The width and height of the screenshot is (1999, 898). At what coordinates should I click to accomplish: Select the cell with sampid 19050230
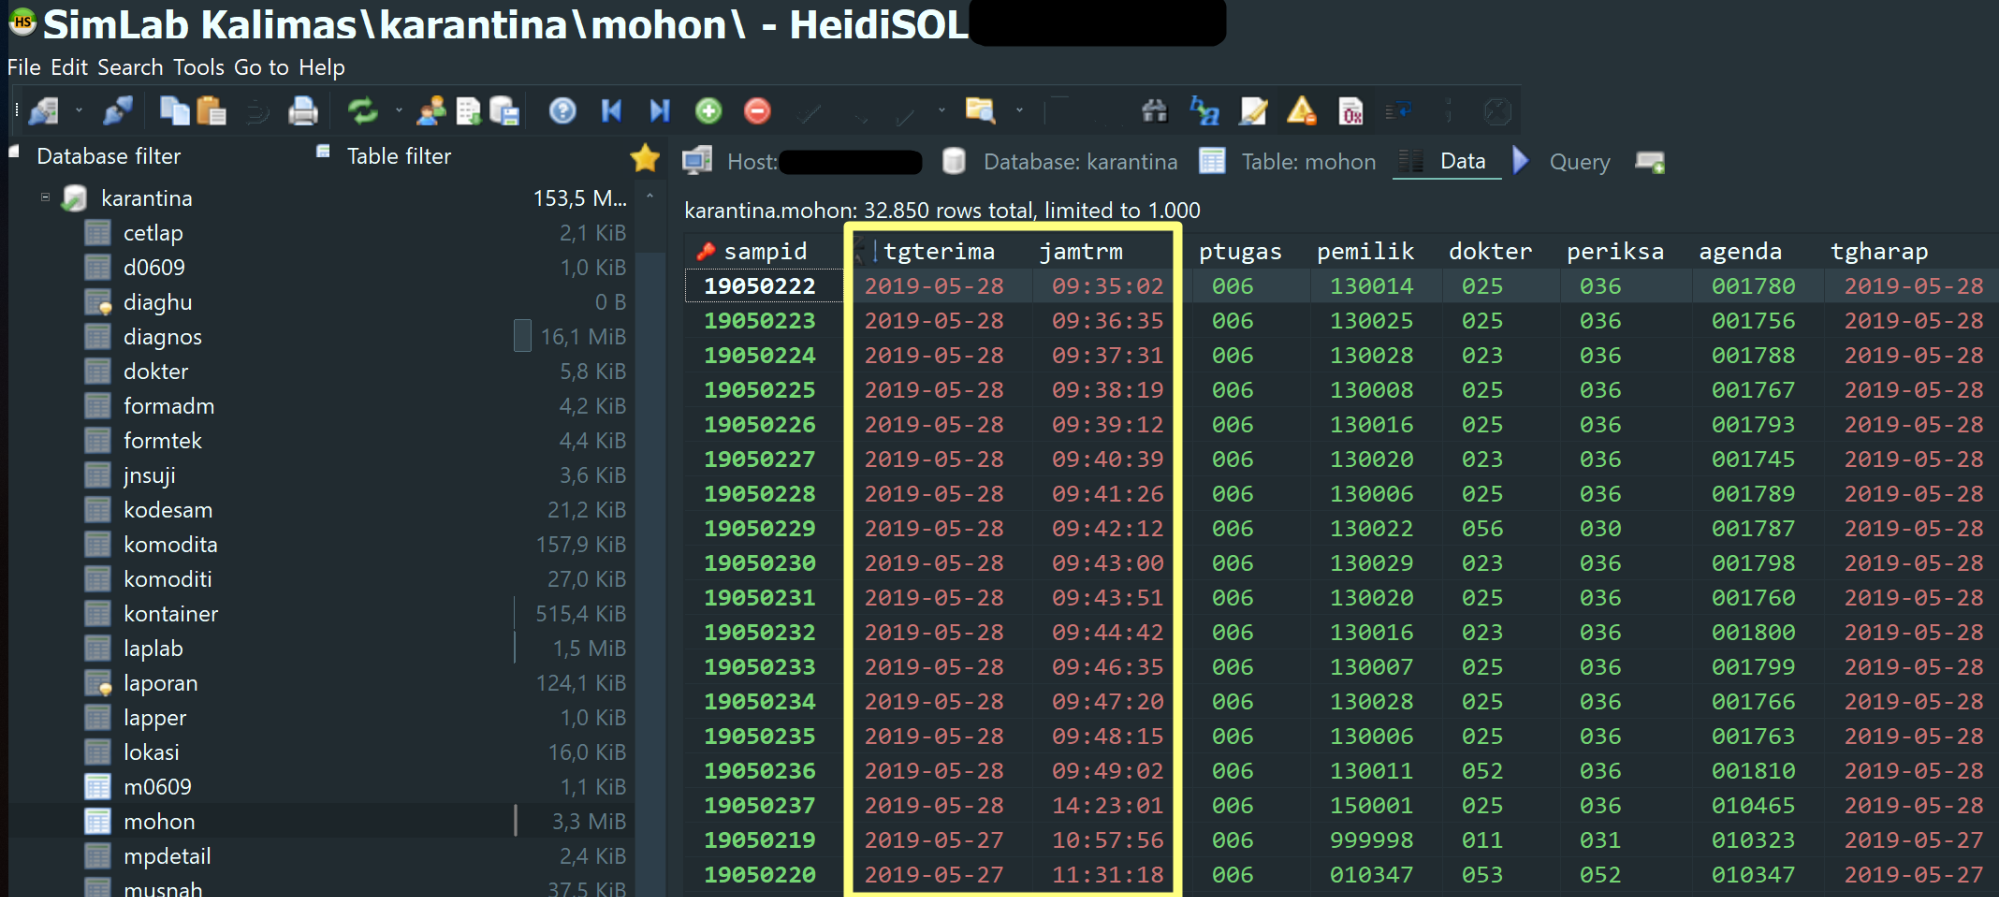click(x=759, y=564)
